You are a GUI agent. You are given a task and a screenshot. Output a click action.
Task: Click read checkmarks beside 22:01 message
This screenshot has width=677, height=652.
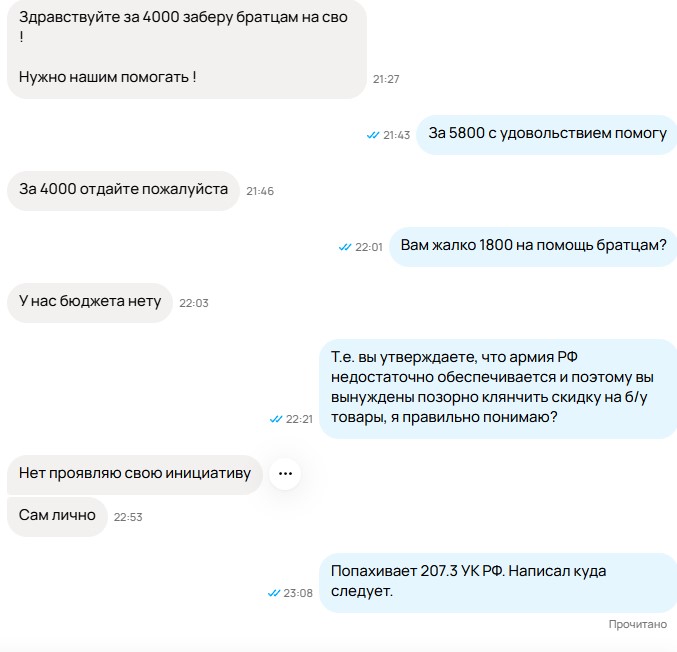click(x=345, y=247)
